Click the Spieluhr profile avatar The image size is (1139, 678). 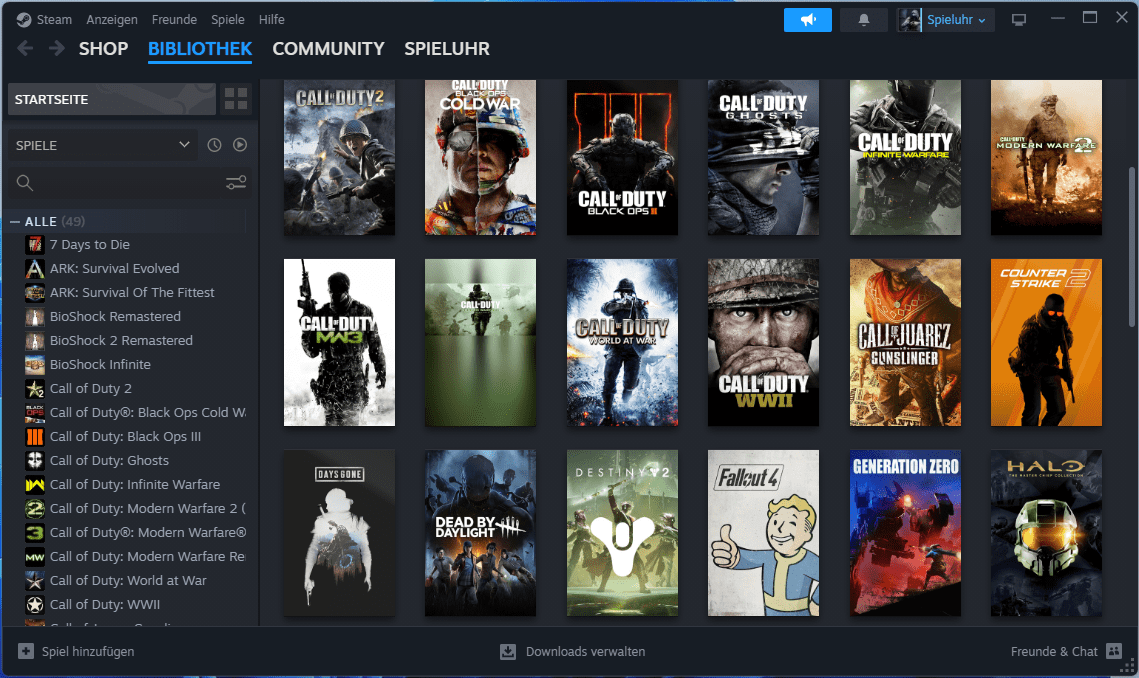point(909,20)
